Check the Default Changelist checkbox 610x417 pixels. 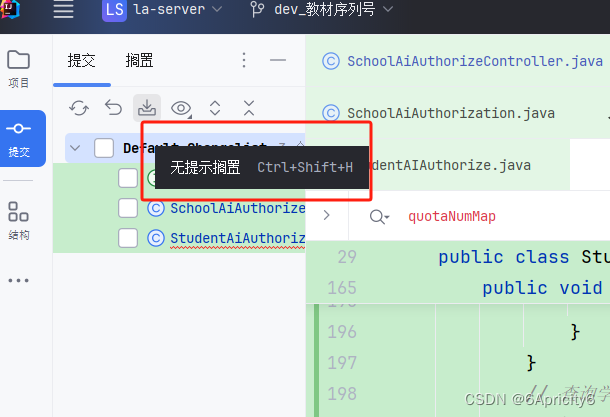pyautogui.click(x=104, y=148)
